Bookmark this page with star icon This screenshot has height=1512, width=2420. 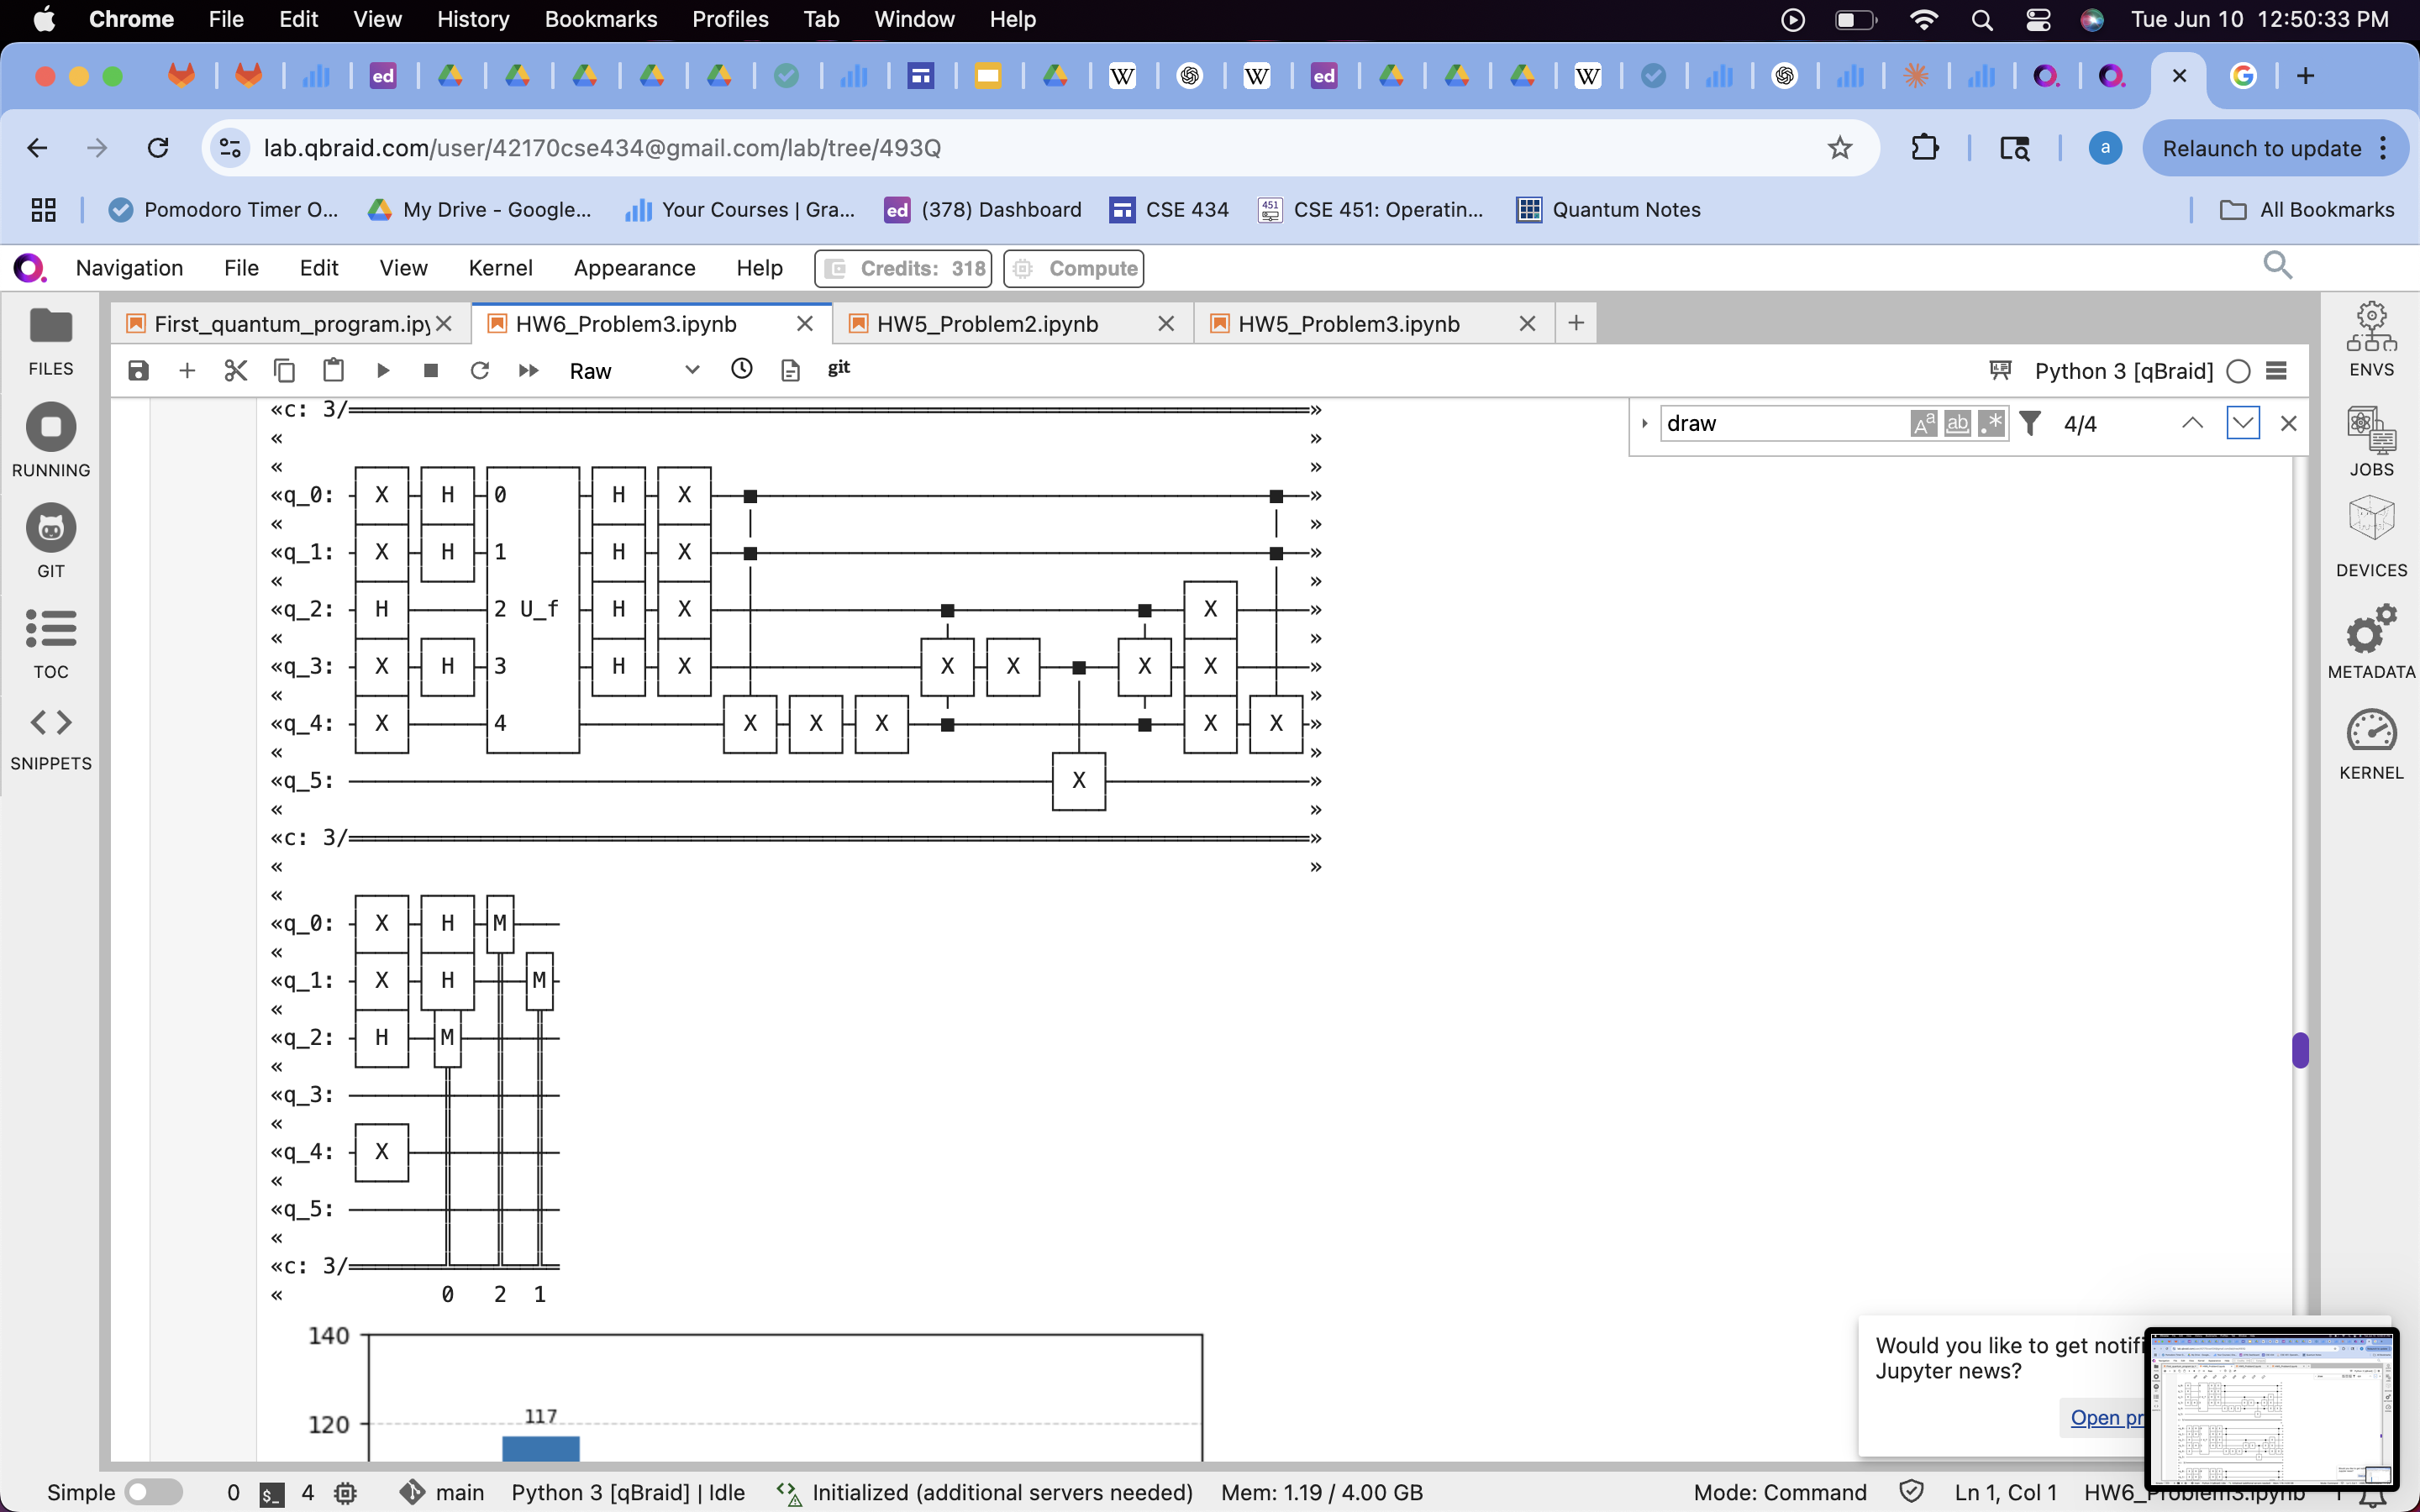coord(1840,148)
